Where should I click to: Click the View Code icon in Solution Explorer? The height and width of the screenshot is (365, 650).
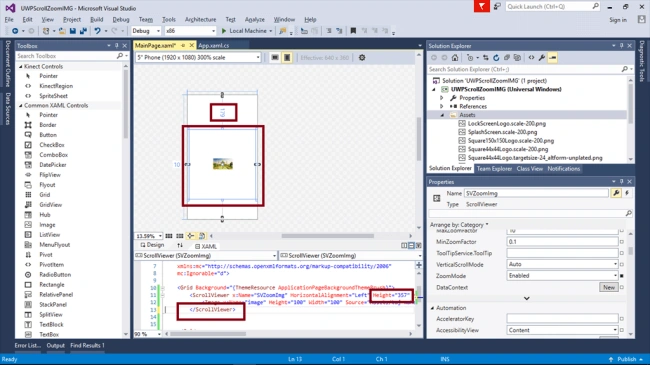(531, 58)
